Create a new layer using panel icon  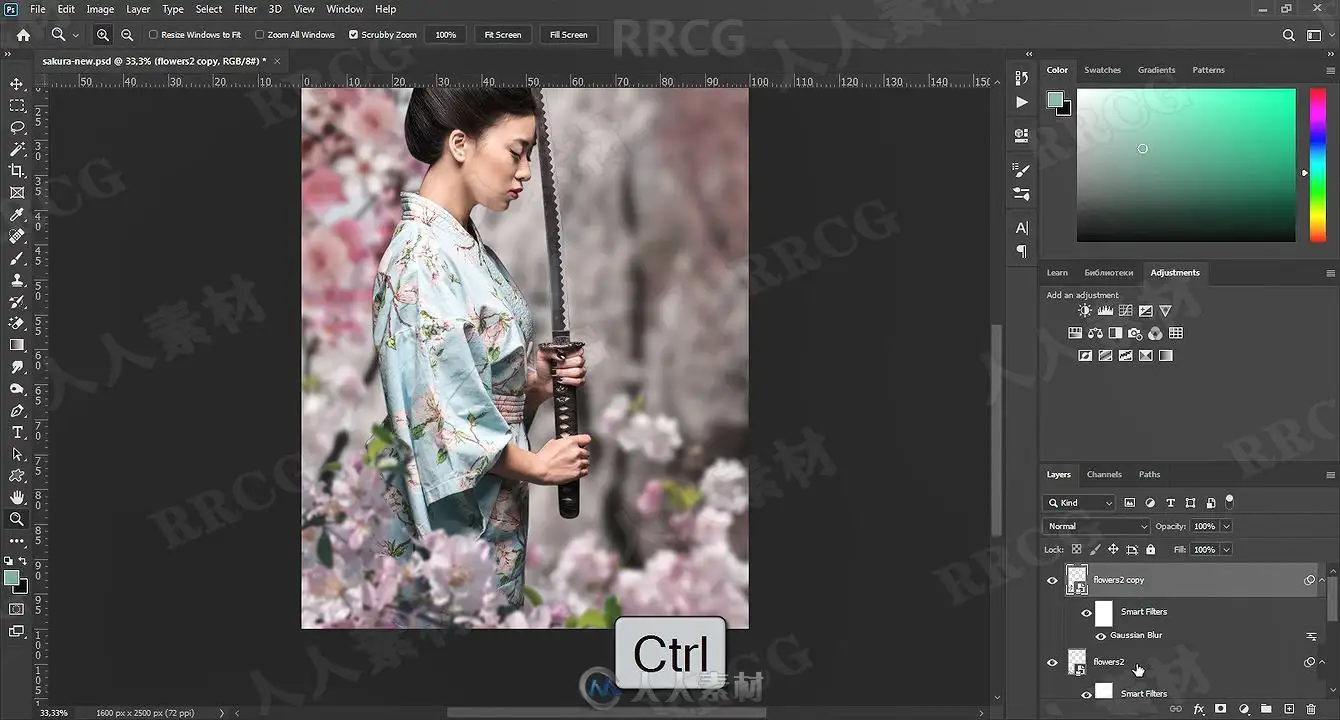pyautogui.click(x=1289, y=709)
